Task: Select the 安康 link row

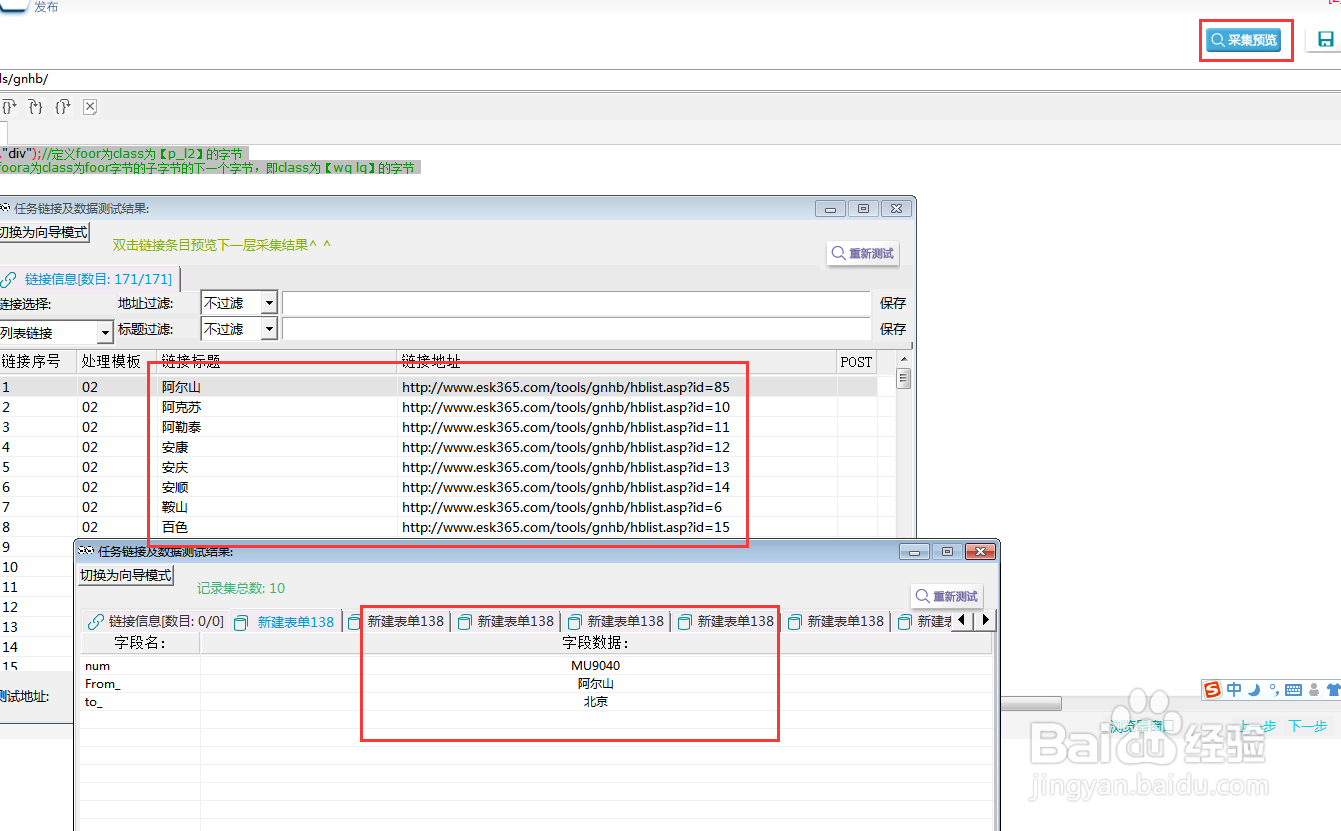Action: click(x=438, y=447)
